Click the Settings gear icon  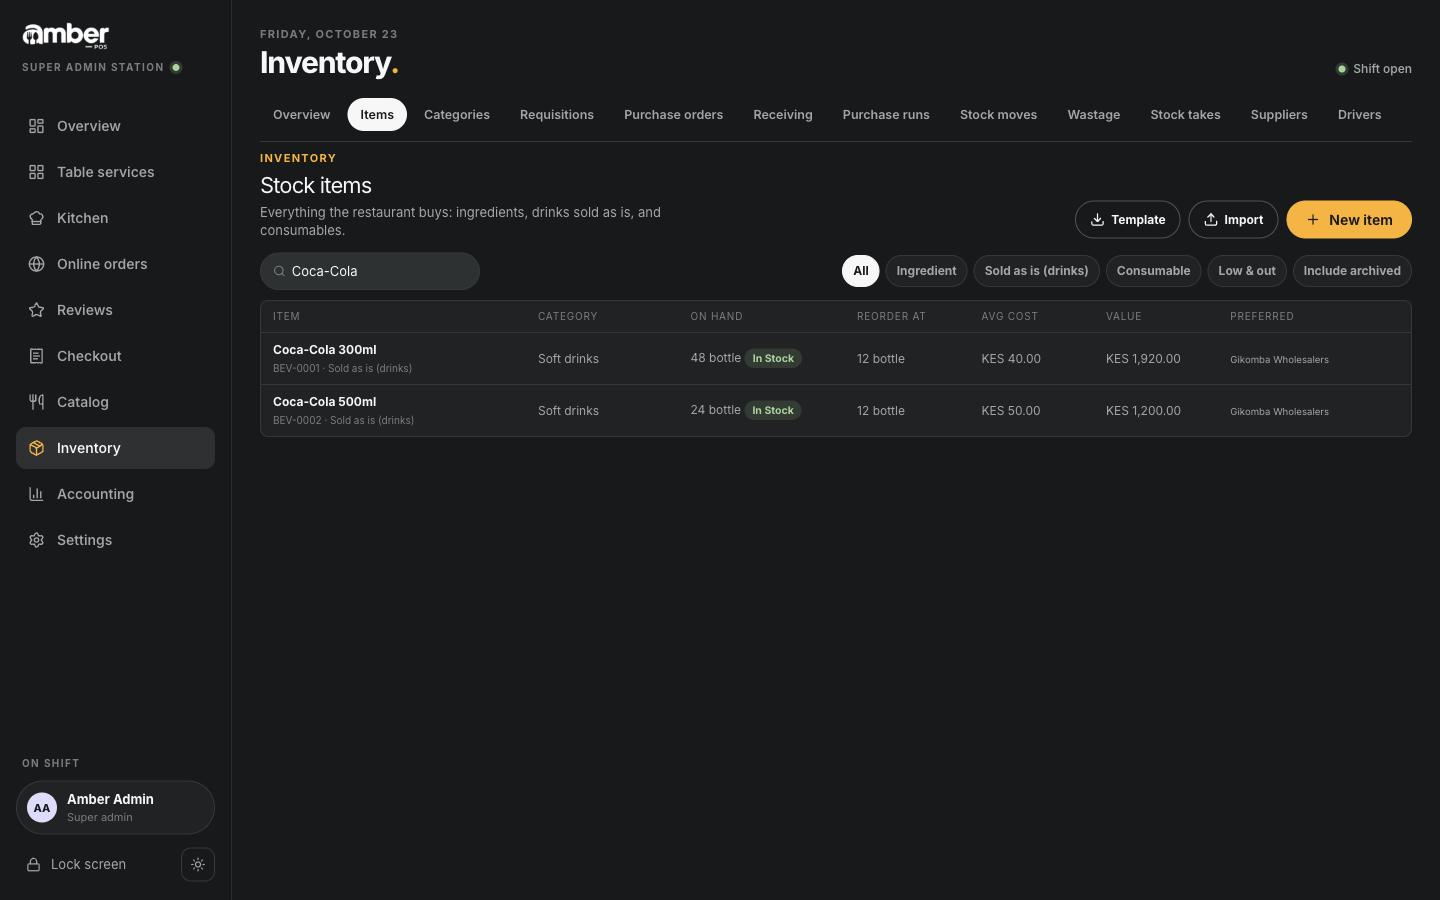coord(36,540)
